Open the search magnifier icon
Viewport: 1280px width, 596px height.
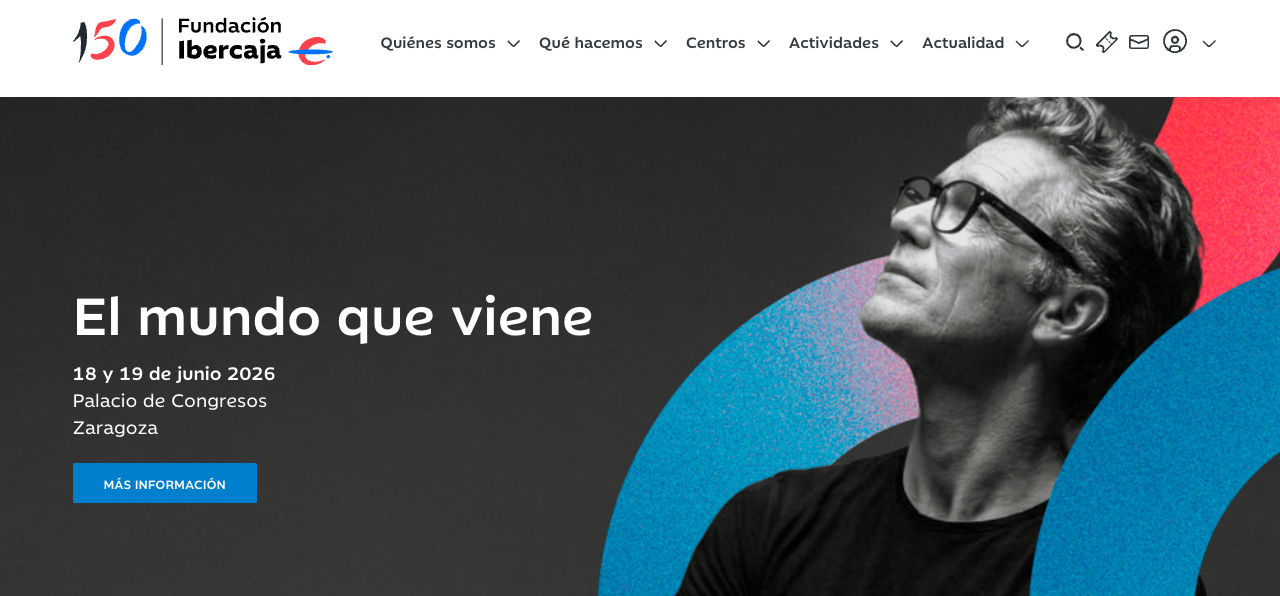(1075, 42)
